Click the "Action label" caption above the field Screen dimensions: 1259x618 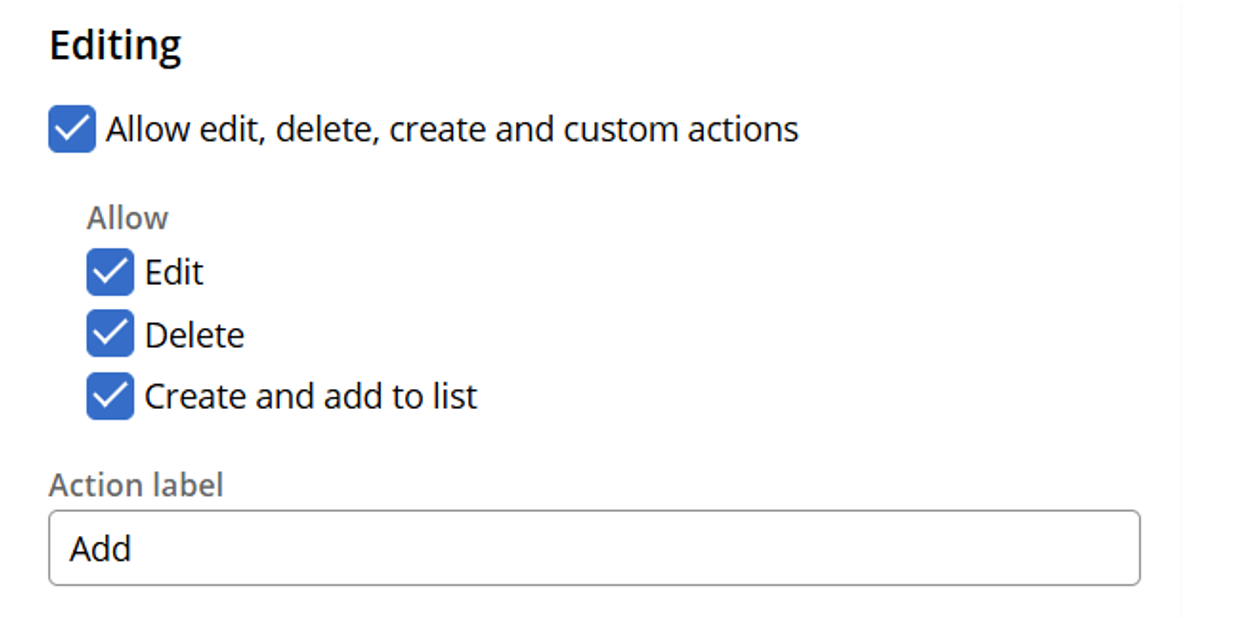point(134,484)
